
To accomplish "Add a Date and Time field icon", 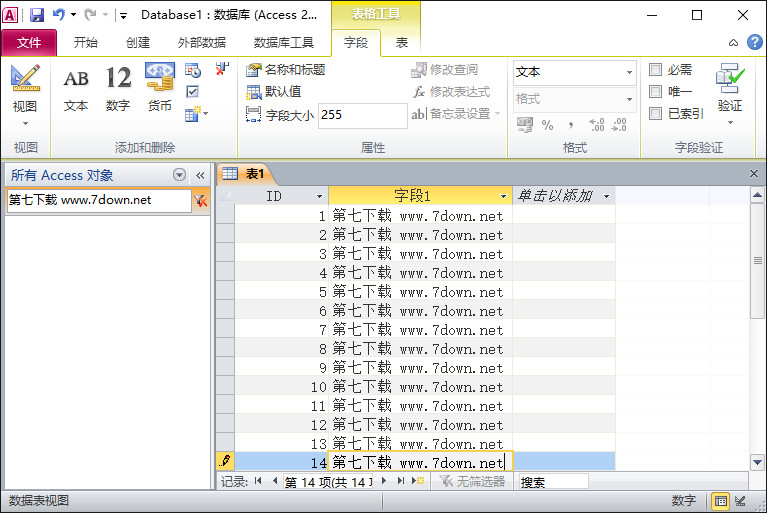I will click(x=193, y=70).
